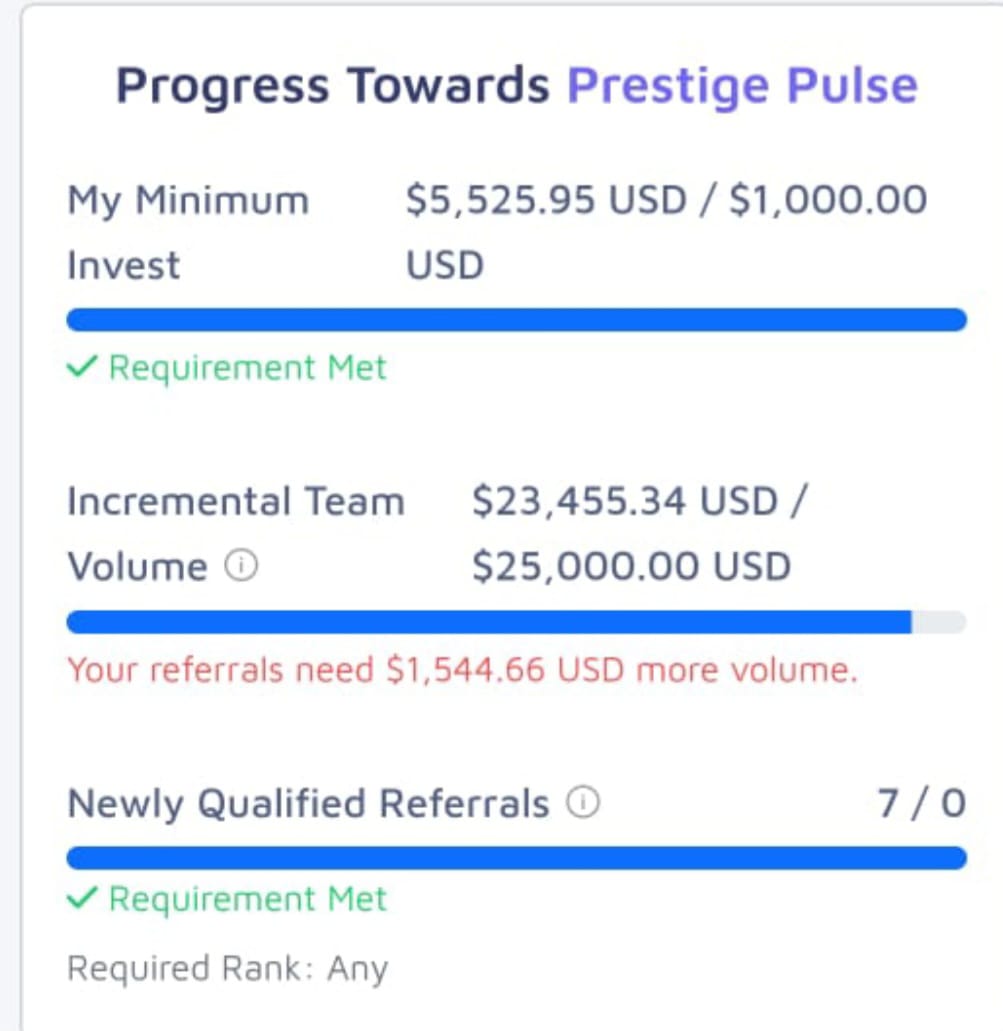The width and height of the screenshot is (1003, 1031).
Task: Click the Newly Qualified Referrals progress bar
Action: pyautogui.click(x=516, y=858)
